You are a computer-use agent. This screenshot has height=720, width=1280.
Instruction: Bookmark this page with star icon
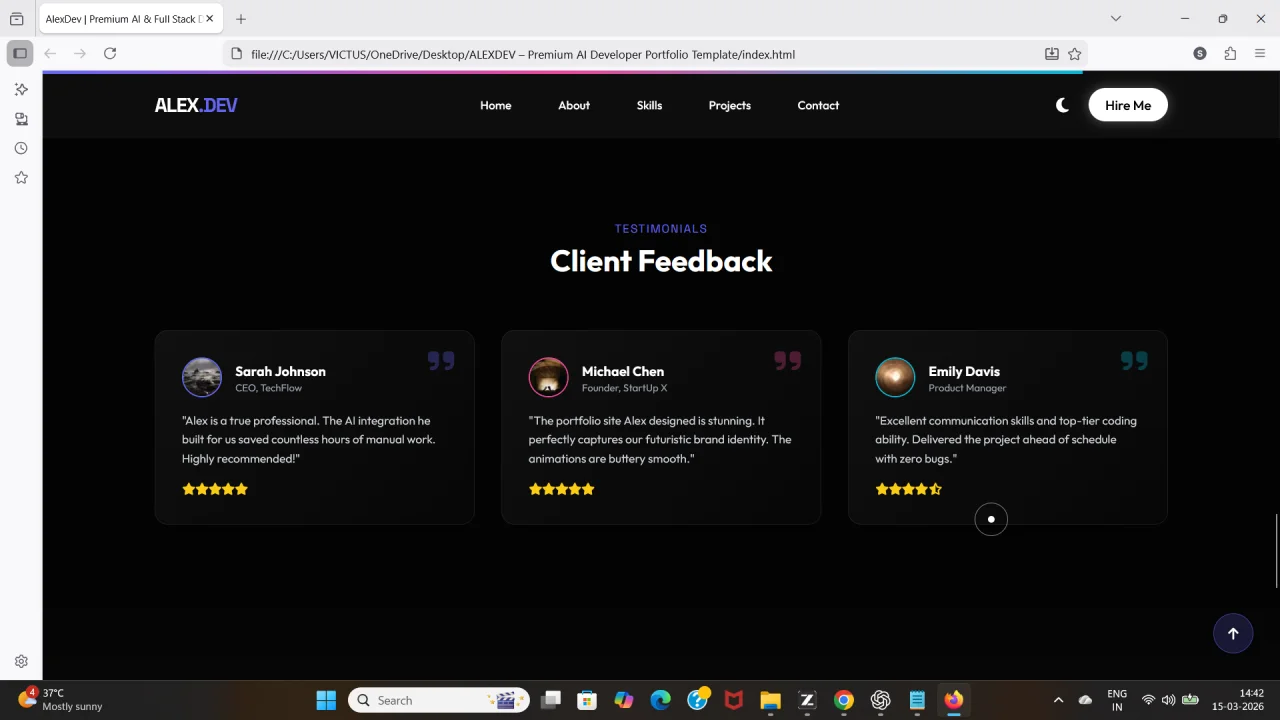click(x=1075, y=54)
